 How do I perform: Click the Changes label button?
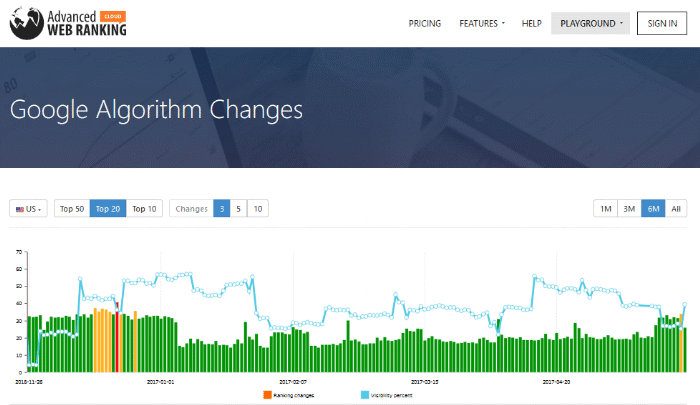192,209
